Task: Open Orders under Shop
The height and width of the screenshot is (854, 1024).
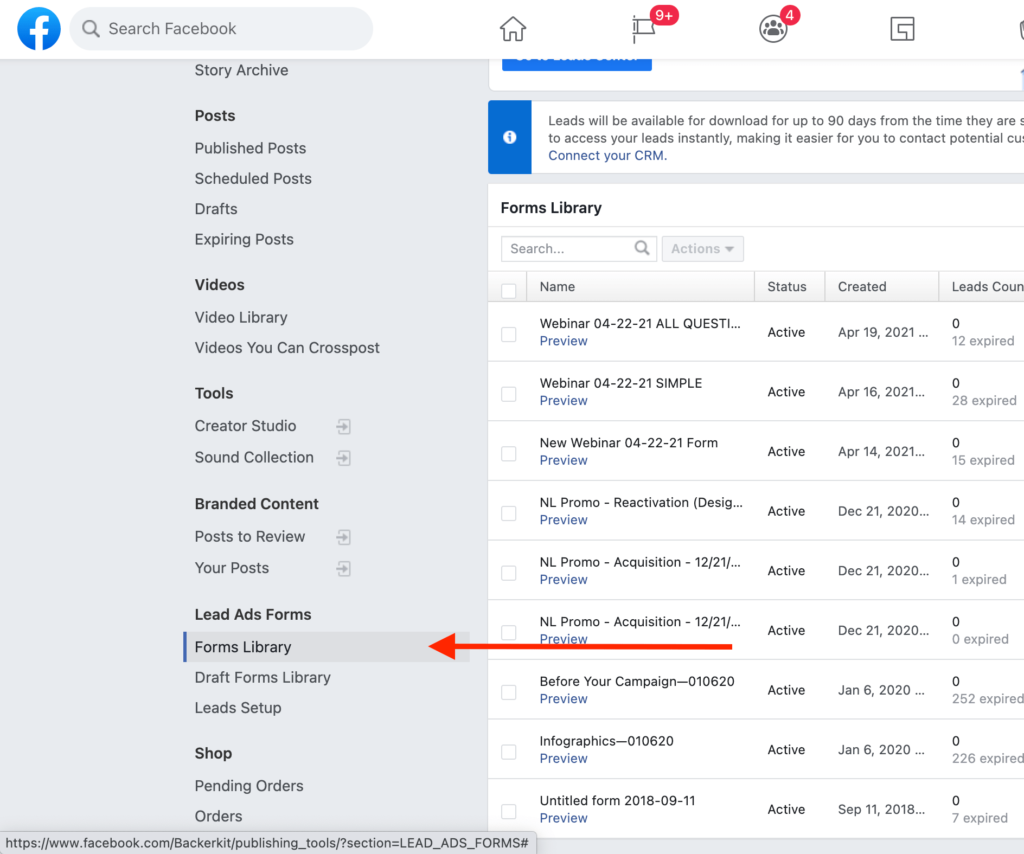Action: coord(218,816)
